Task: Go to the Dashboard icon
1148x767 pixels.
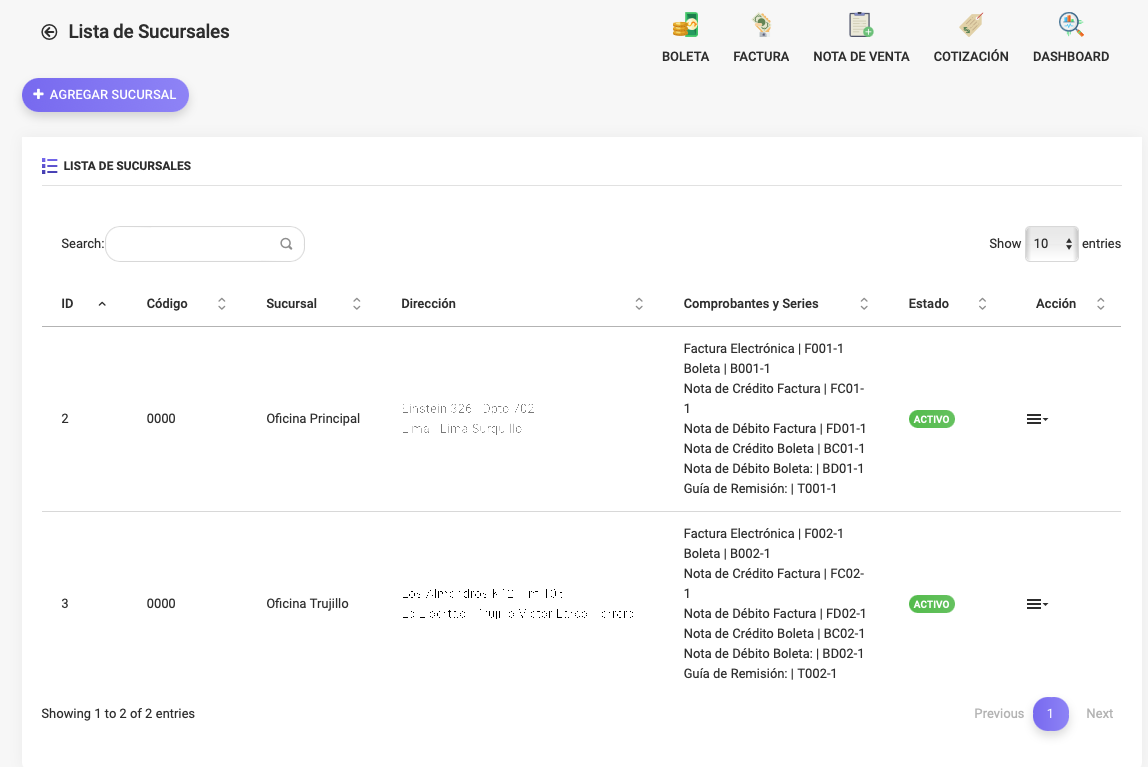Action: [x=1070, y=26]
